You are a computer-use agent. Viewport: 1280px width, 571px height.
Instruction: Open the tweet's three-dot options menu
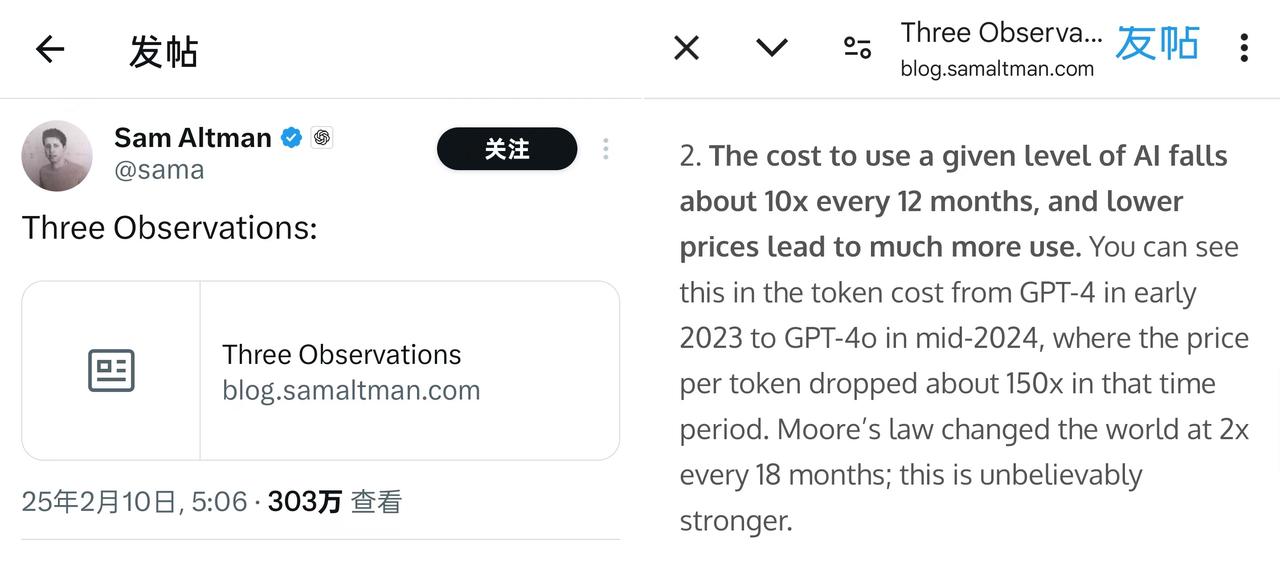(606, 149)
